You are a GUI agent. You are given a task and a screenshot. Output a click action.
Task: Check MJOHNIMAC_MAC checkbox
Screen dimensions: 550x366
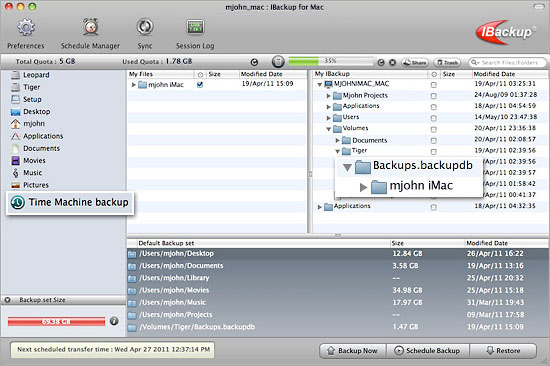(x=434, y=85)
